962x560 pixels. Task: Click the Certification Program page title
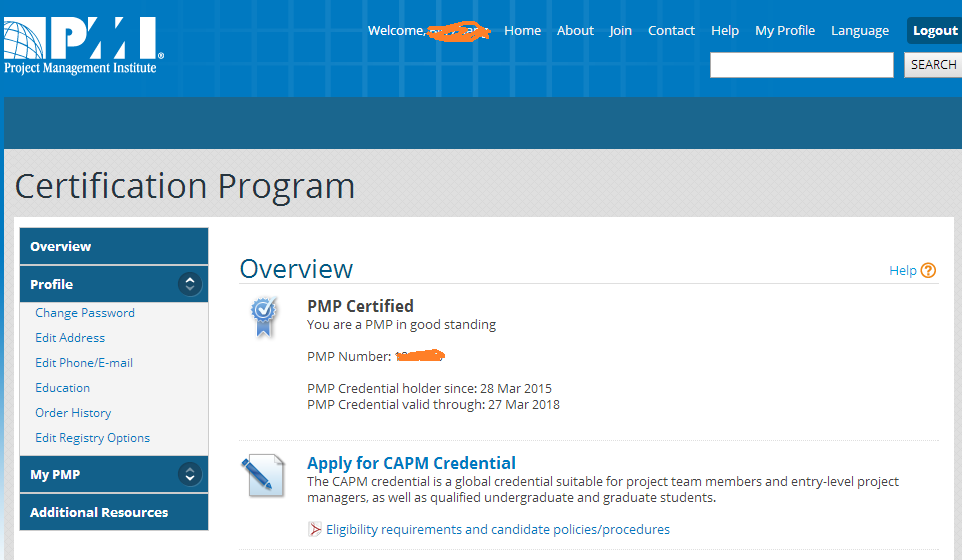[185, 186]
